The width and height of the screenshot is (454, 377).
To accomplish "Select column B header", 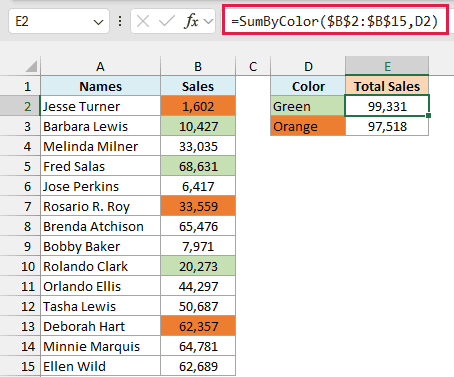I will [x=198, y=67].
